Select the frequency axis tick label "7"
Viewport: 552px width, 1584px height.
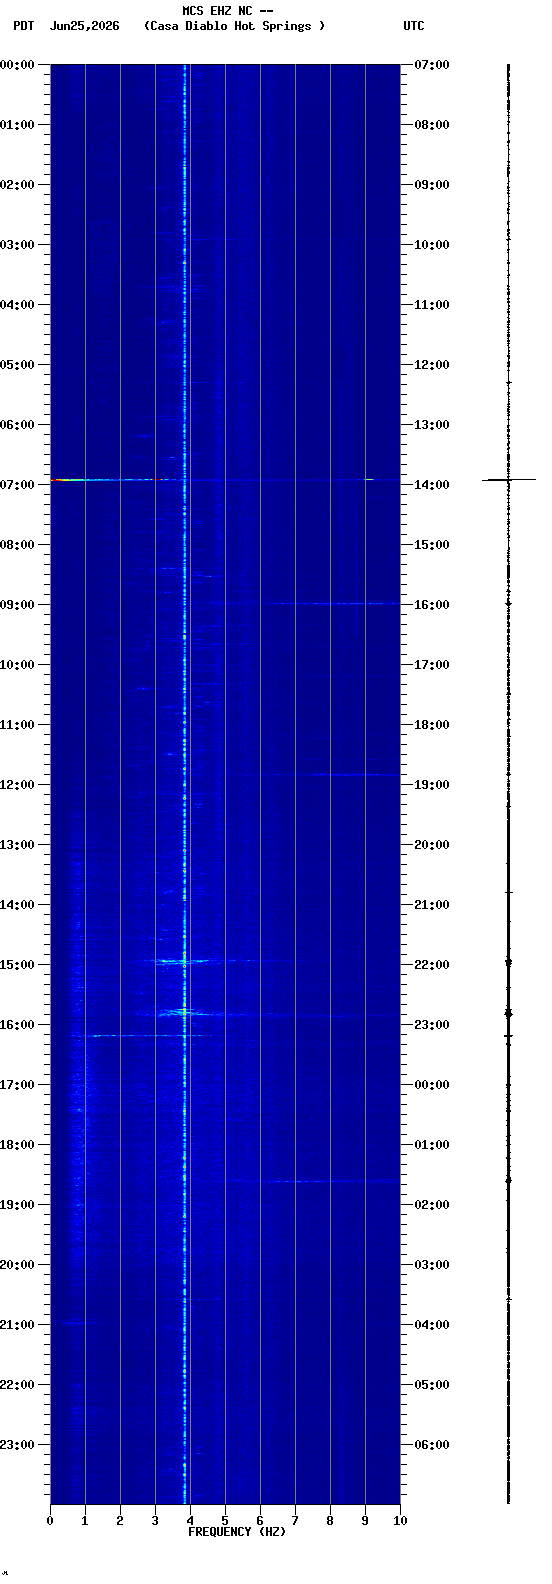[x=295, y=1521]
